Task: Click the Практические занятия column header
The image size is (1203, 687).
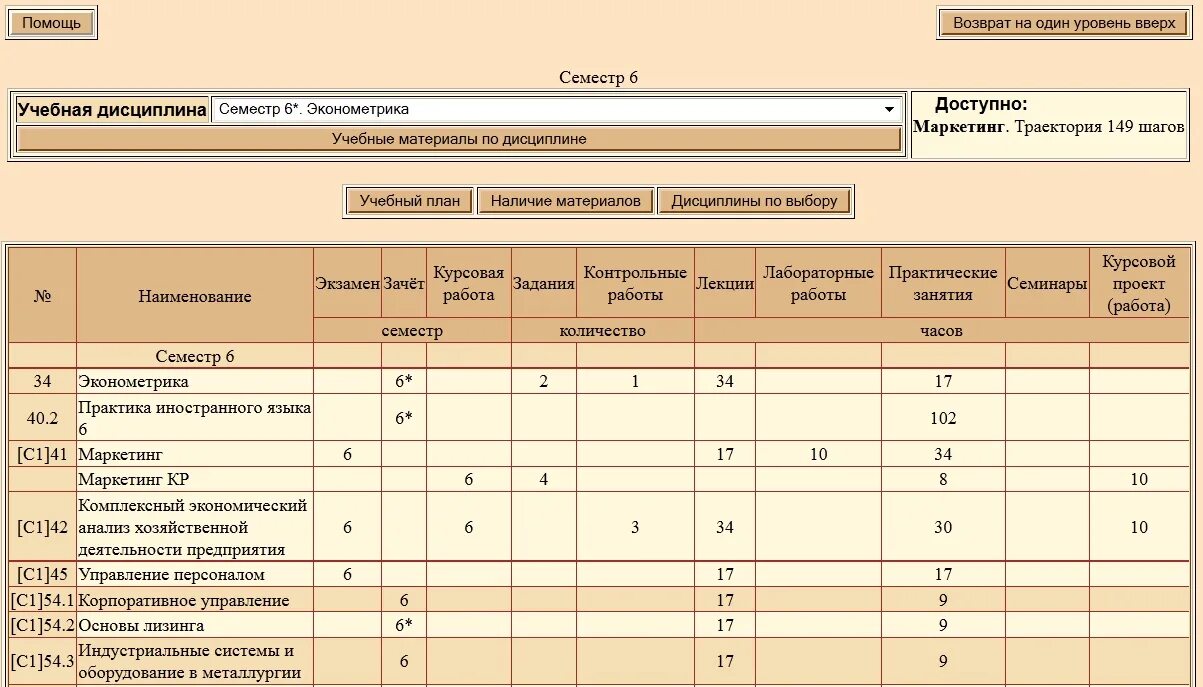Action: tap(943, 283)
